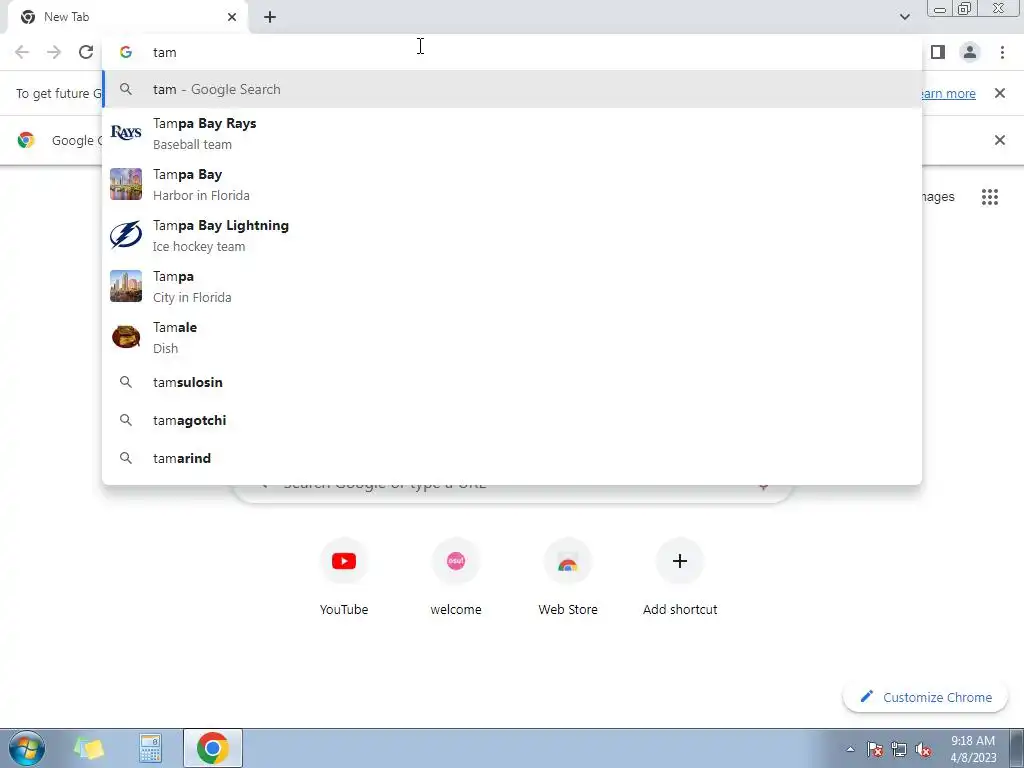The image size is (1024, 768).
Task: Click the network status tray icon
Action: pos(899,750)
